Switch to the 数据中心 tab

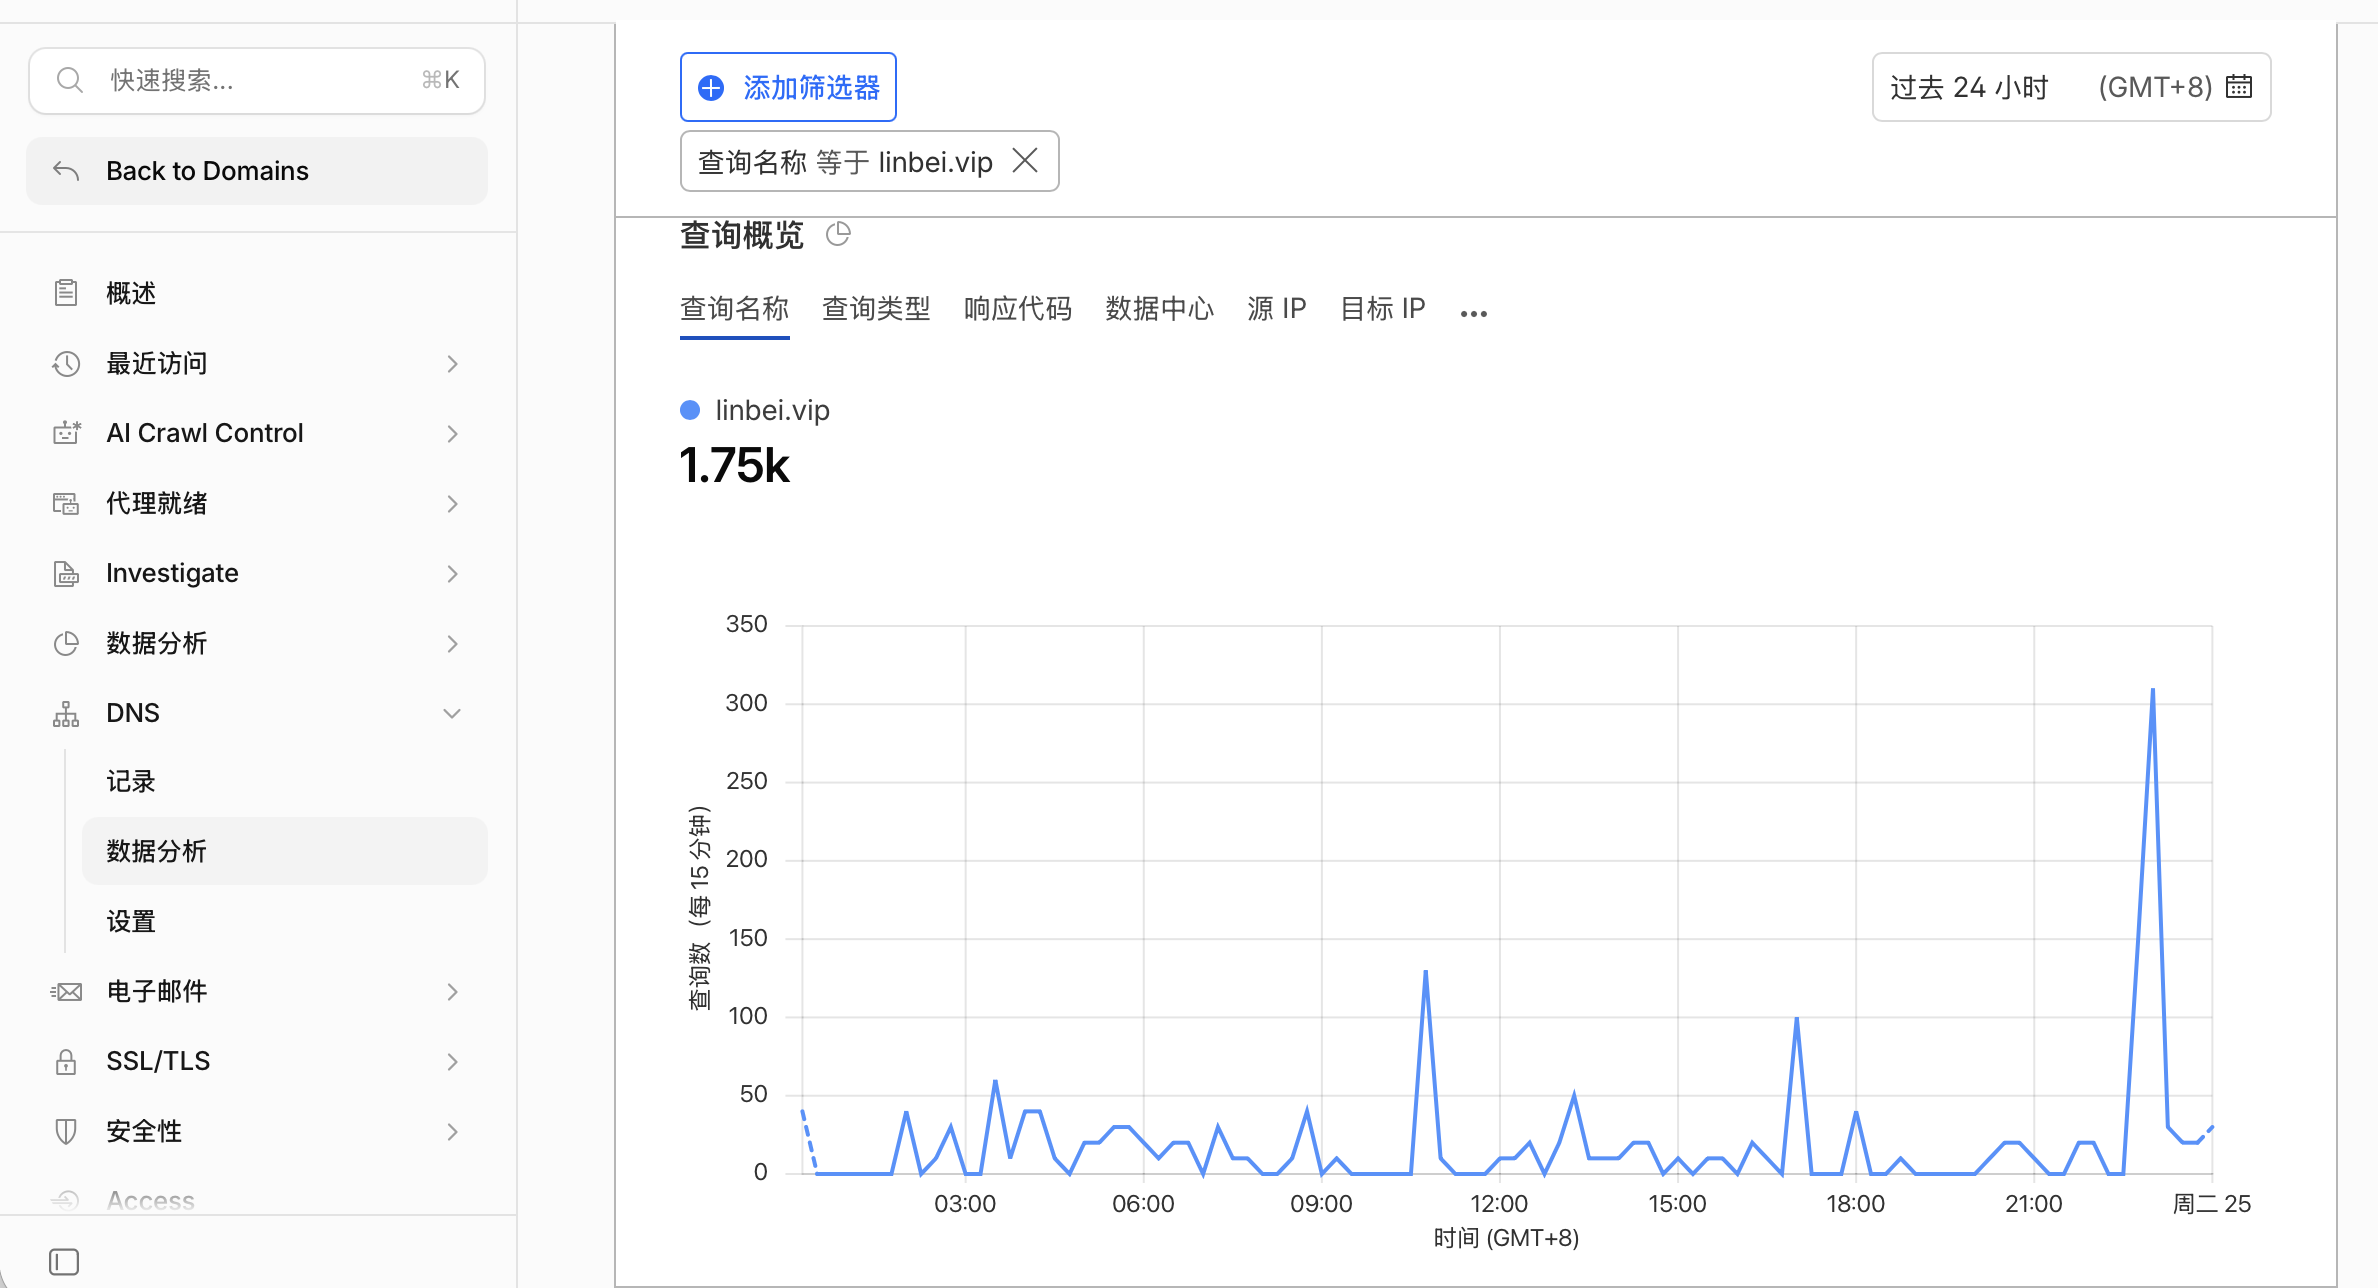tap(1160, 308)
